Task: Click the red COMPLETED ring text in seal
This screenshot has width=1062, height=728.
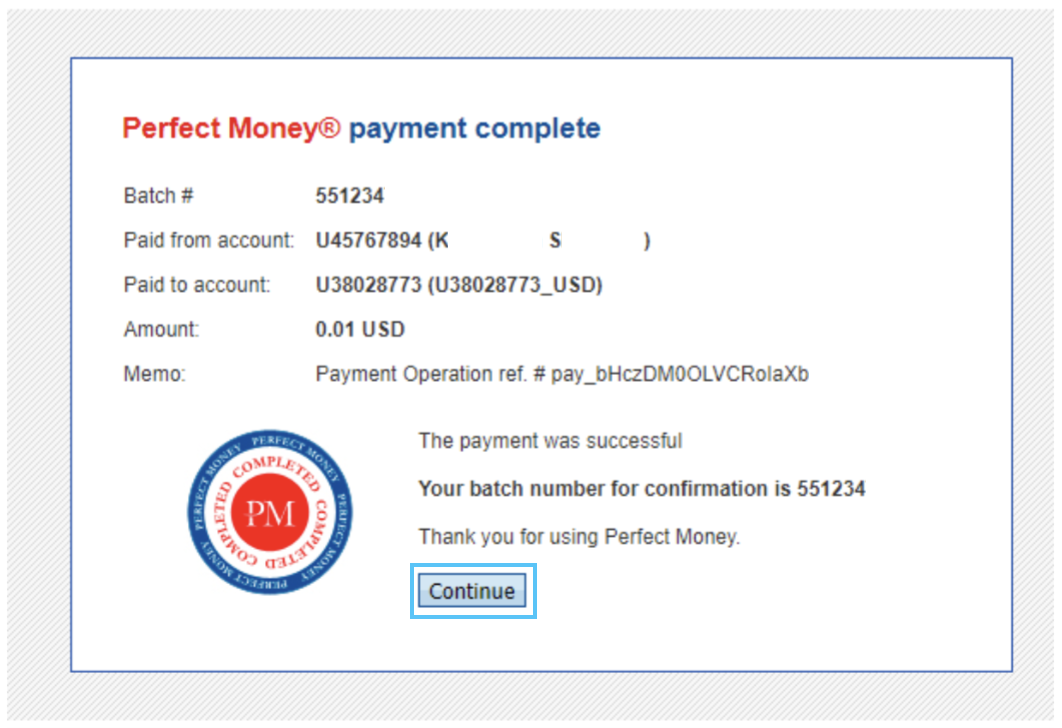Action: pos(270,465)
